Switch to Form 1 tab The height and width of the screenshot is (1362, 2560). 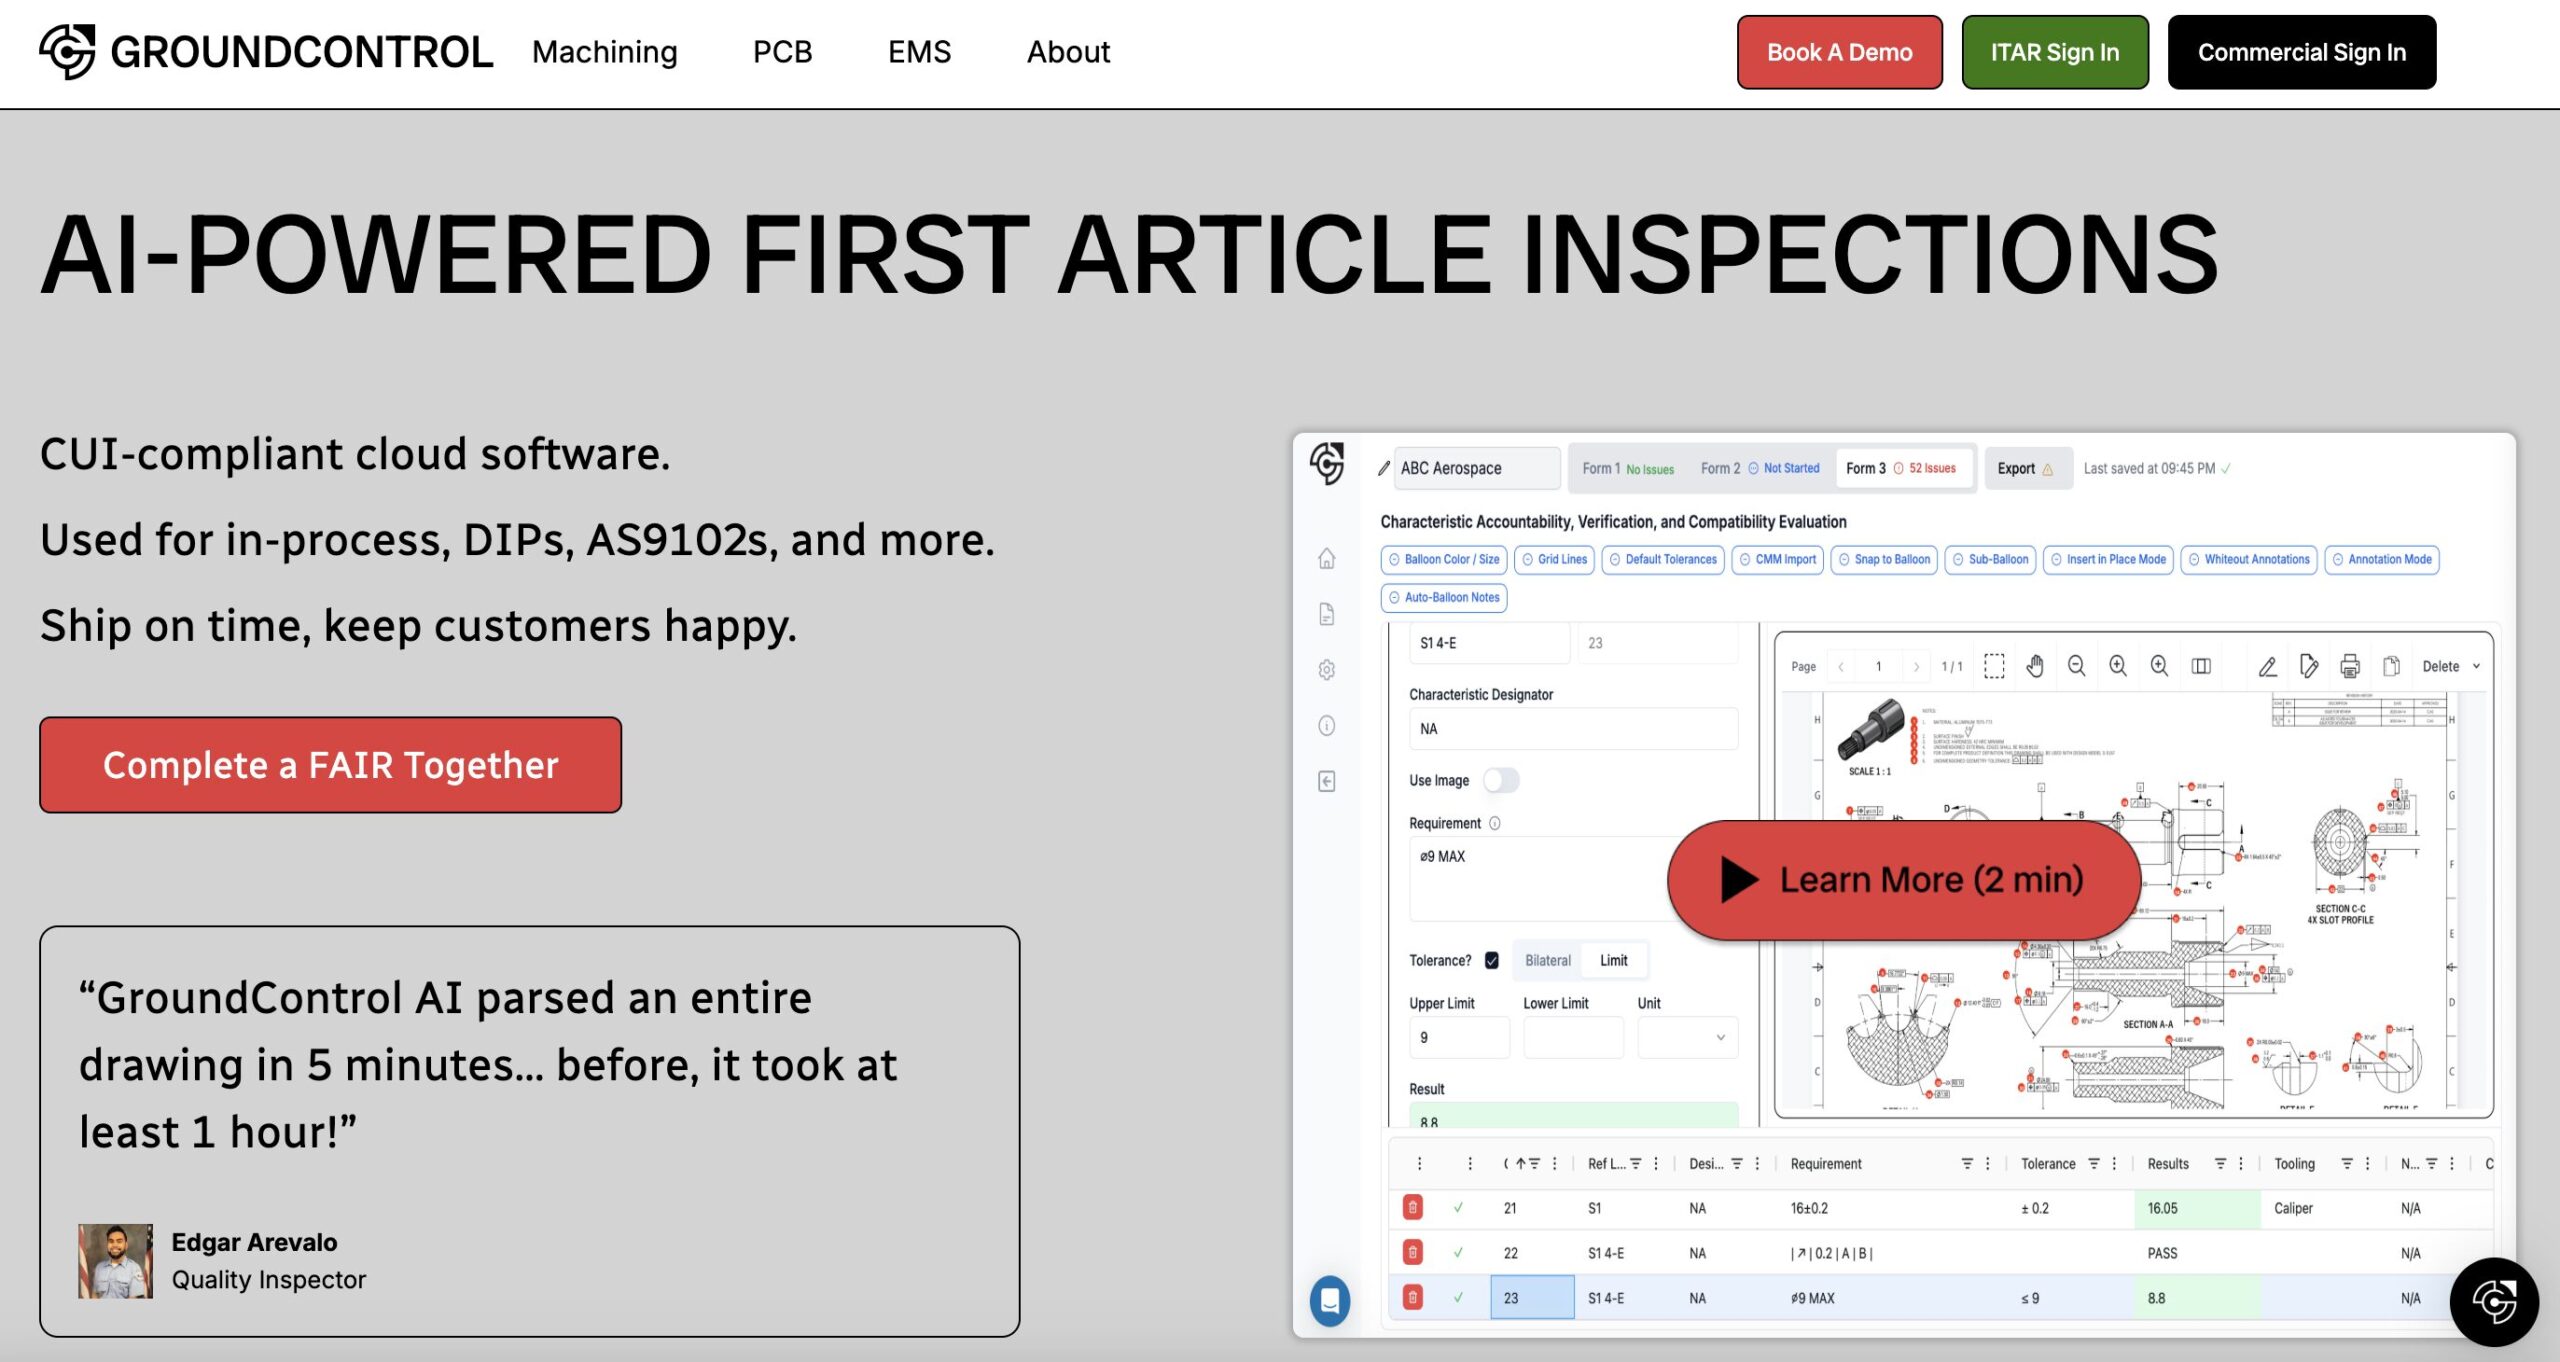1627,468
